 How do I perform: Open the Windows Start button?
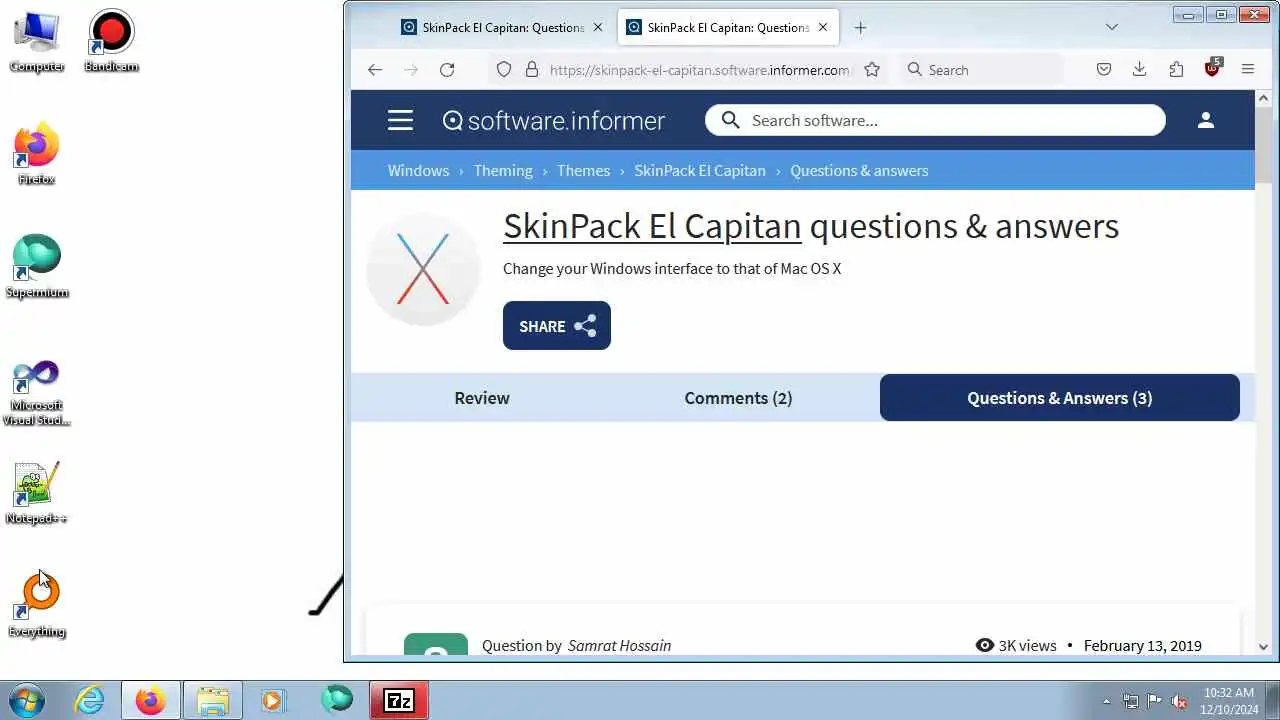point(26,700)
